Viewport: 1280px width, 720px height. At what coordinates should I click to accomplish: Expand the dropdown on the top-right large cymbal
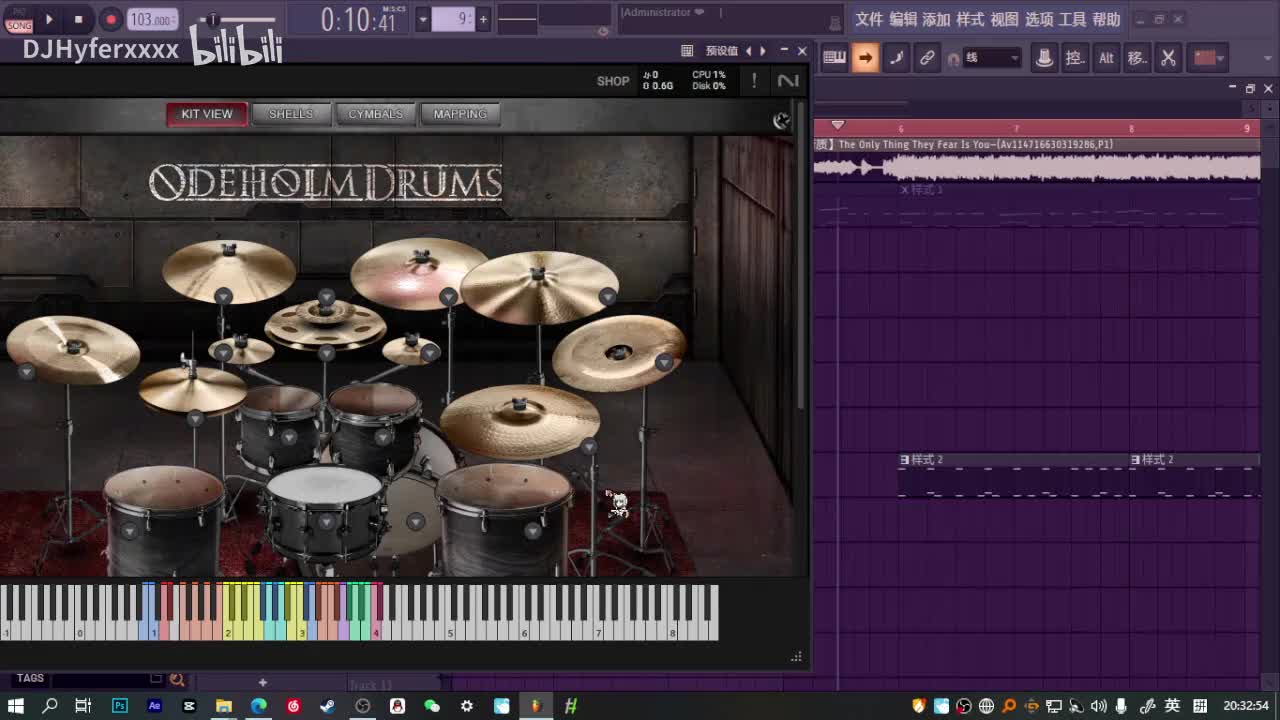[607, 296]
